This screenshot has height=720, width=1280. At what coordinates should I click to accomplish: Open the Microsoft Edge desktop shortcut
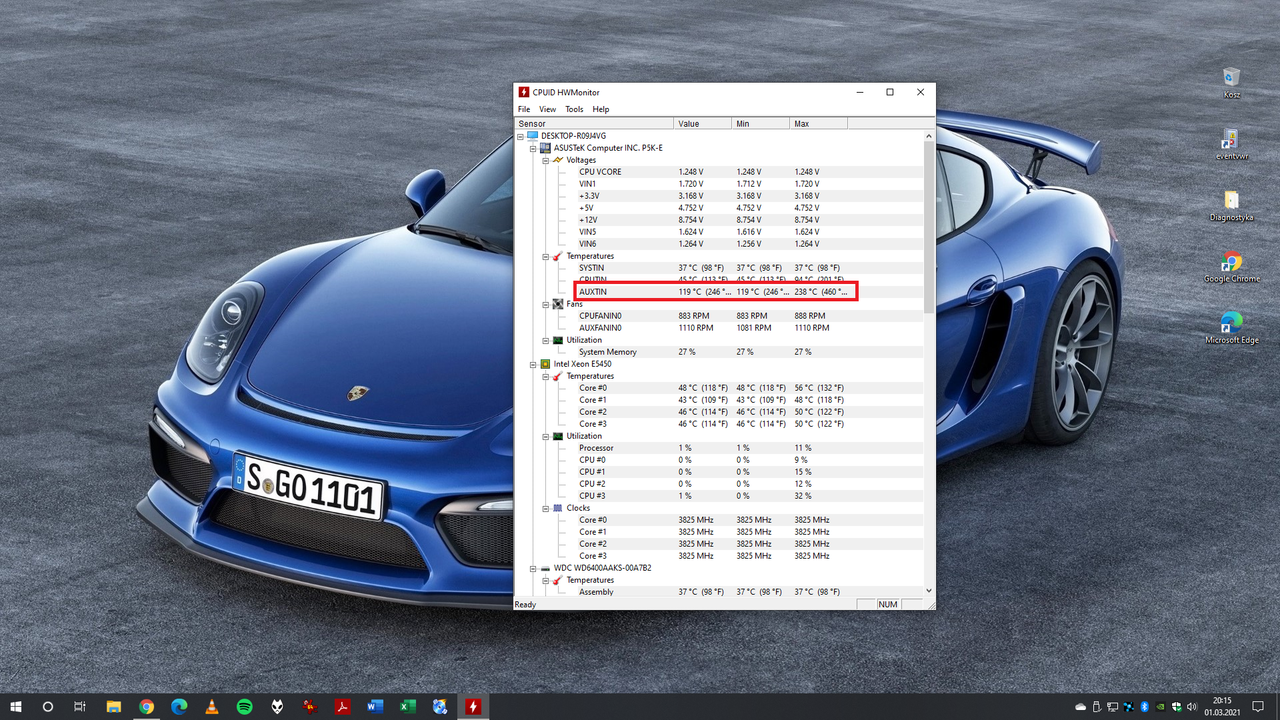click(x=1231, y=328)
